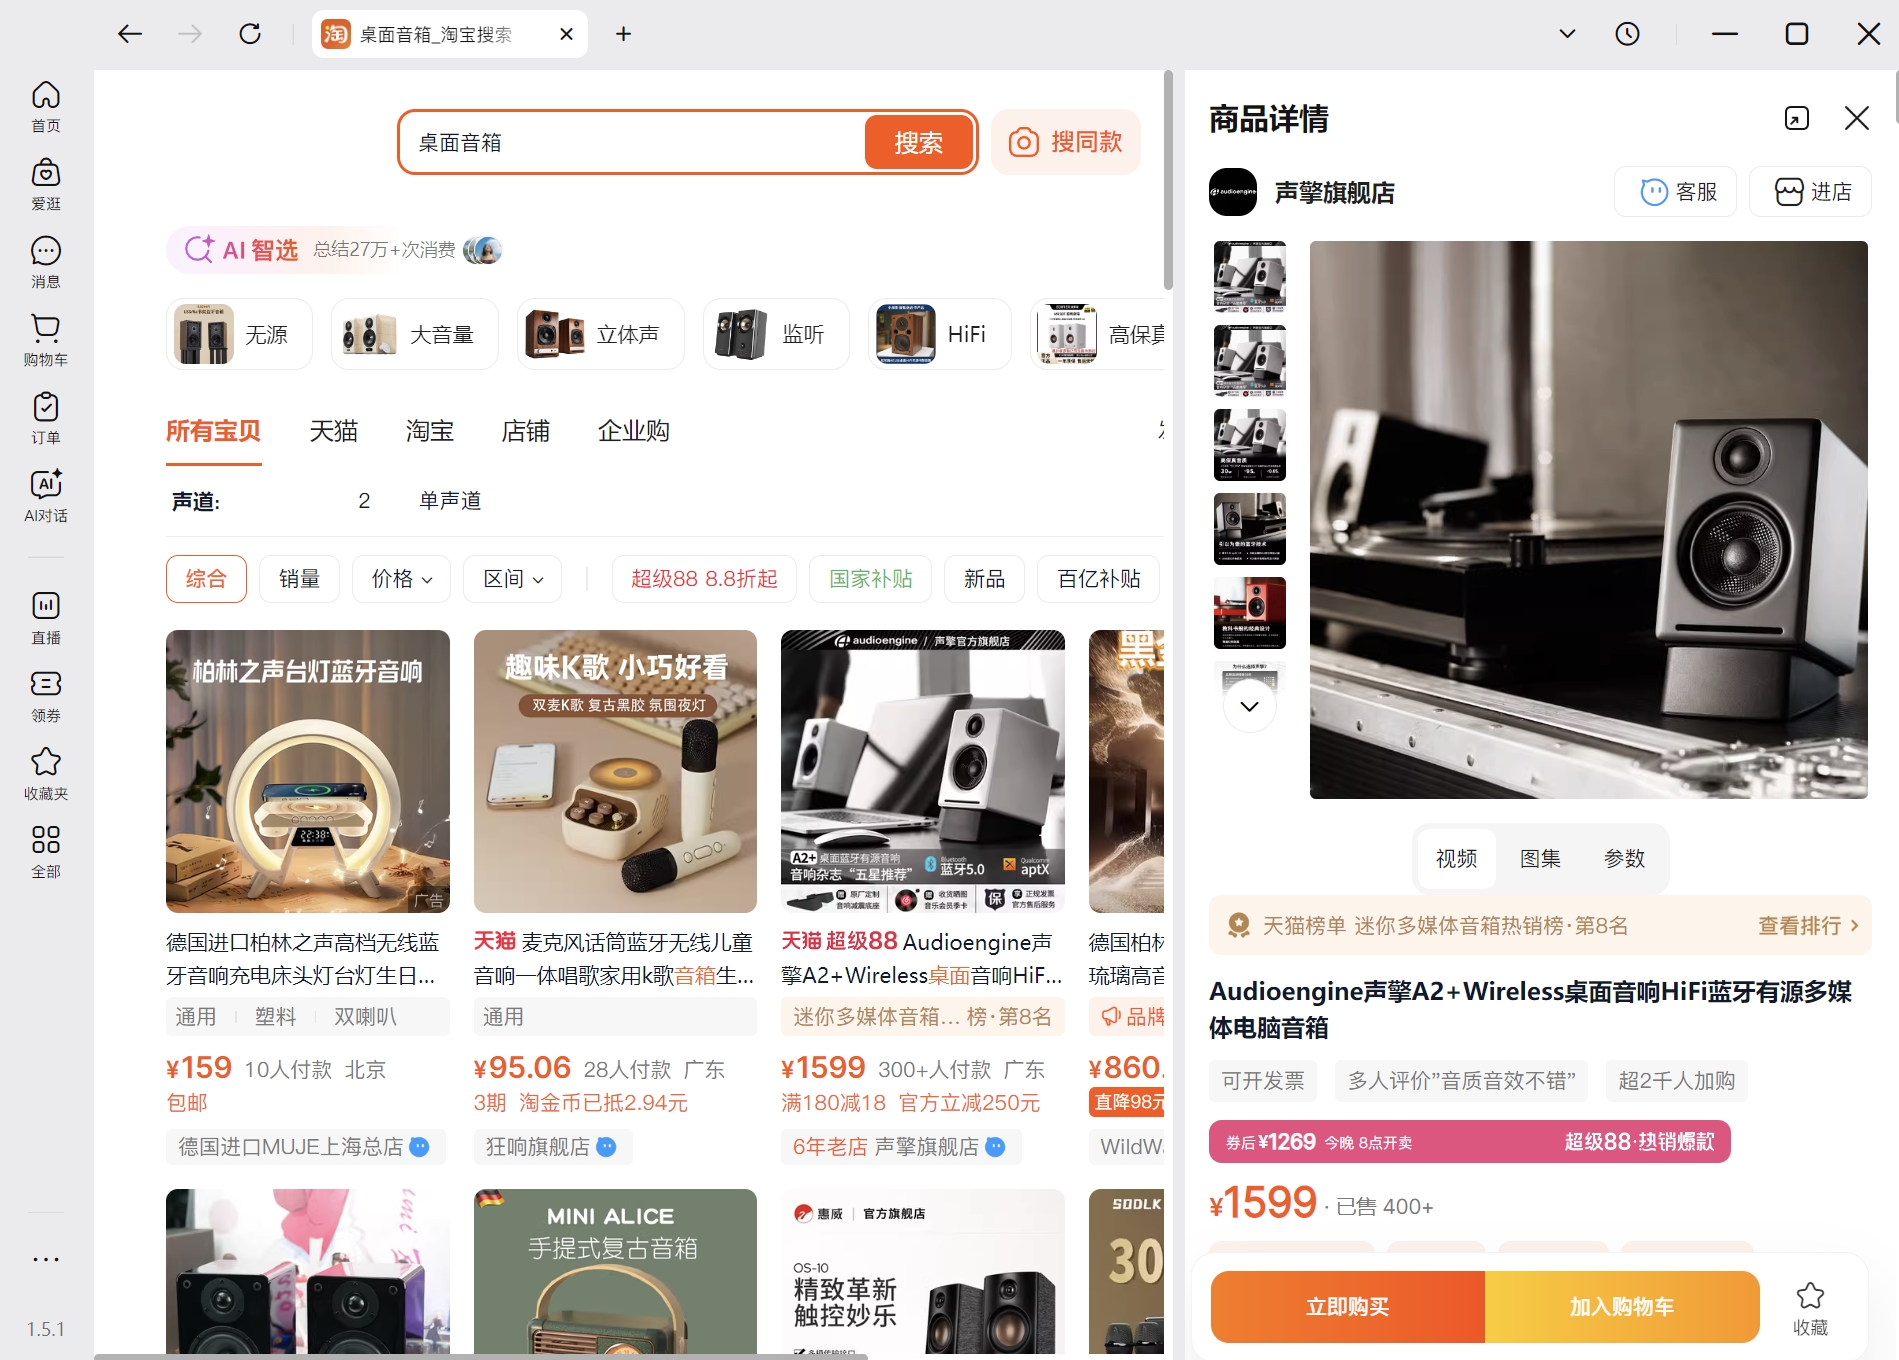Open the browser tab list chevron

point(1567,33)
